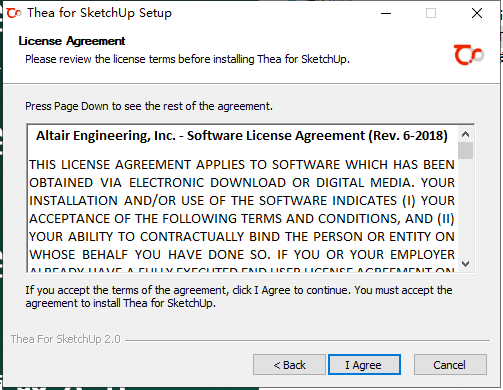Close the setup window with the X

[x=477, y=13]
